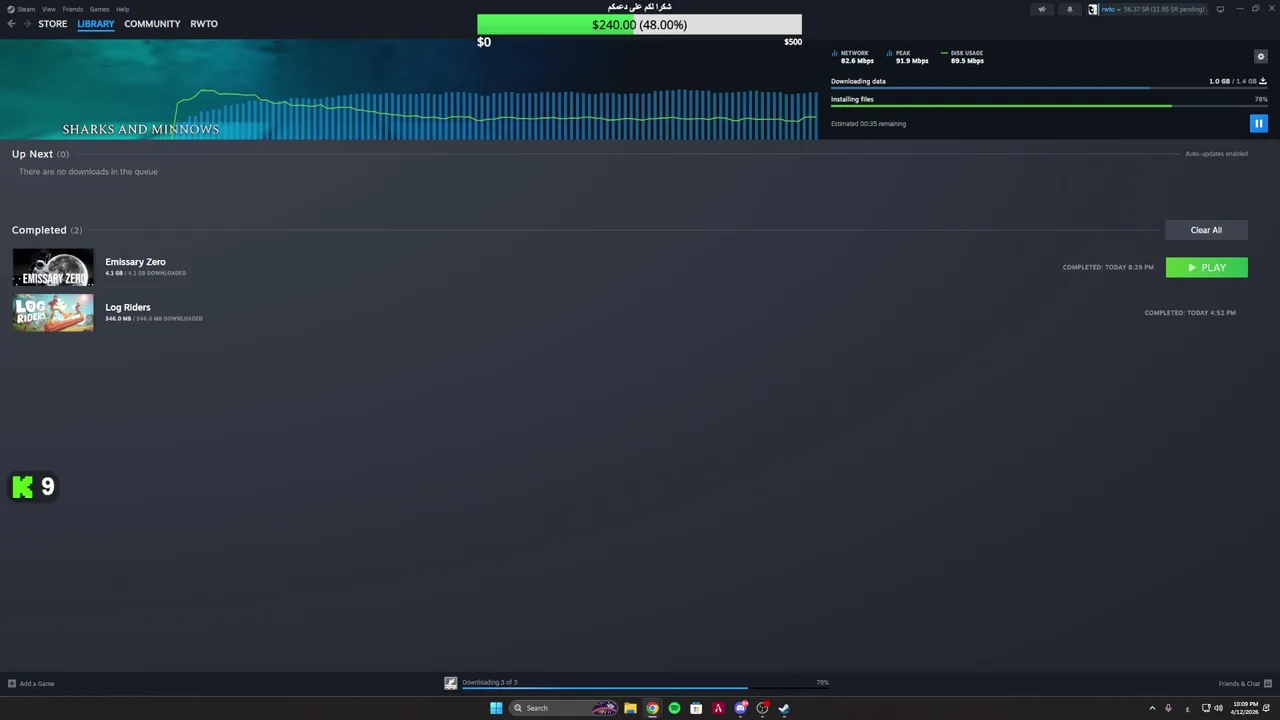
Task: Switch to Big Picture mode icon
Action: pos(1220,9)
